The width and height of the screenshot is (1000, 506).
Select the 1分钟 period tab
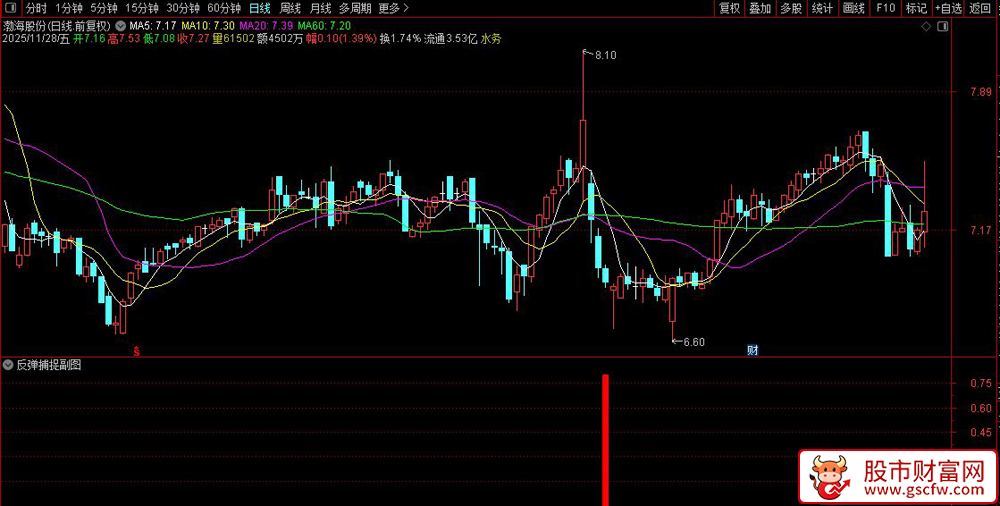pos(68,8)
